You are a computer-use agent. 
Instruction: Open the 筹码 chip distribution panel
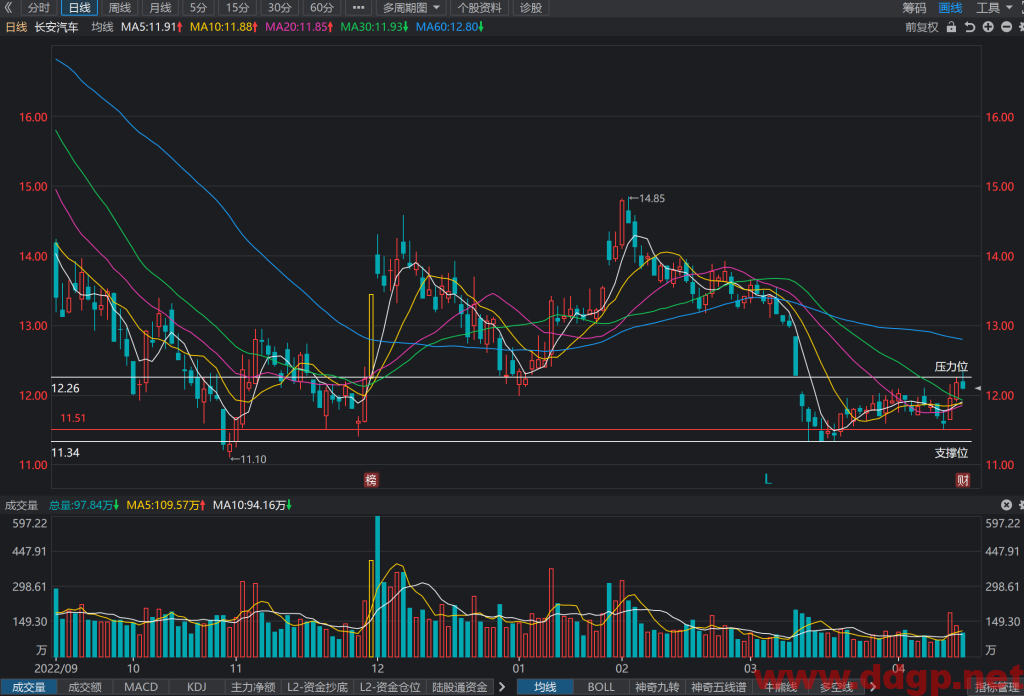click(x=914, y=8)
